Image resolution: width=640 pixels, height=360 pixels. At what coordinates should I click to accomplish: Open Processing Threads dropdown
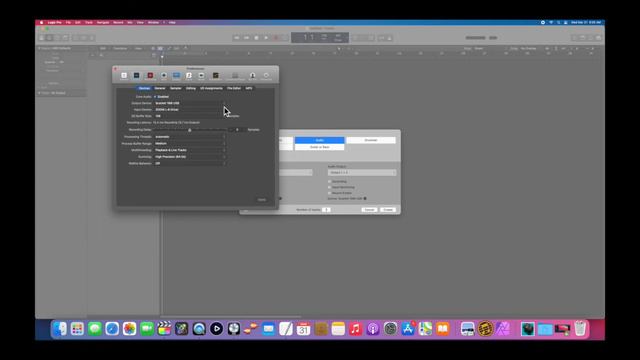[x=189, y=137]
